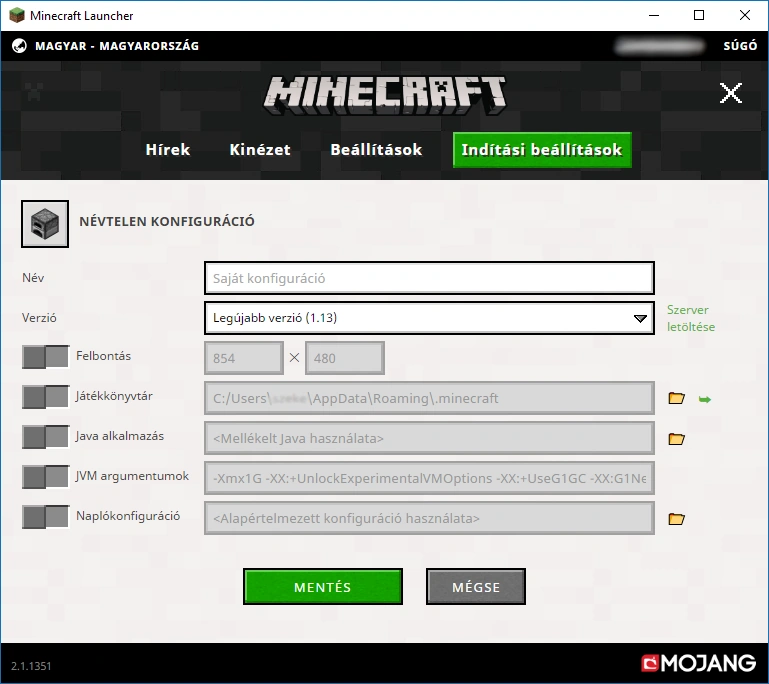Click the version number 2.1.1351

[31, 666]
